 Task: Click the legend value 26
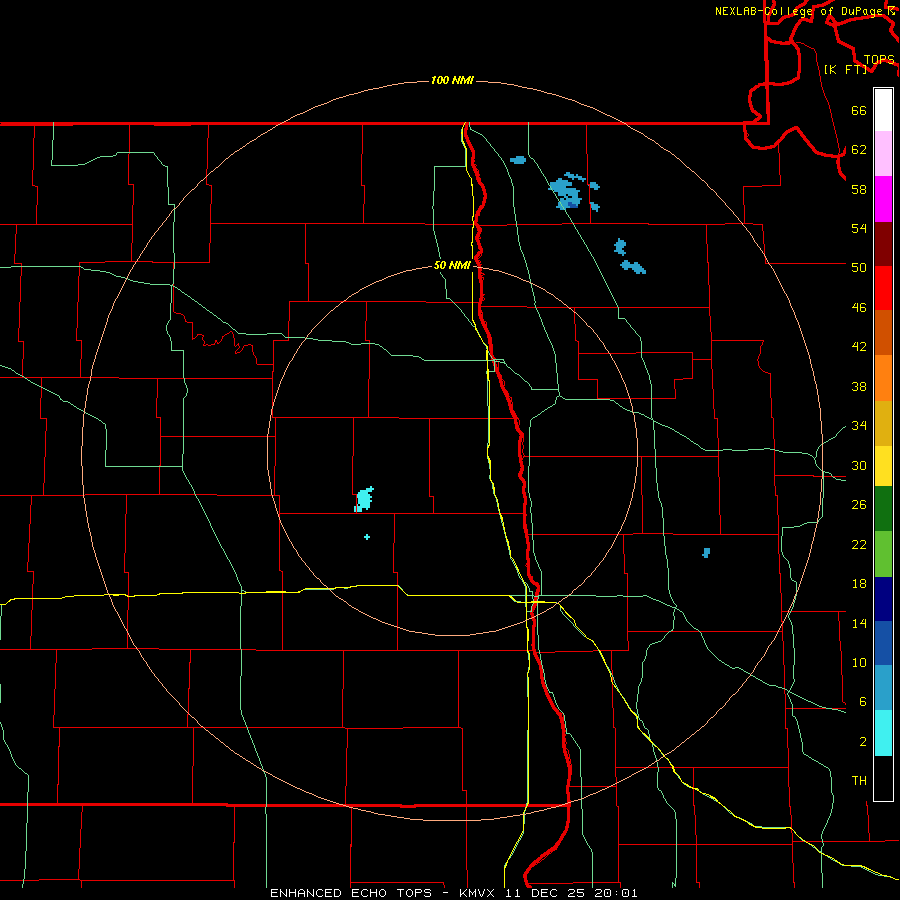tap(859, 505)
